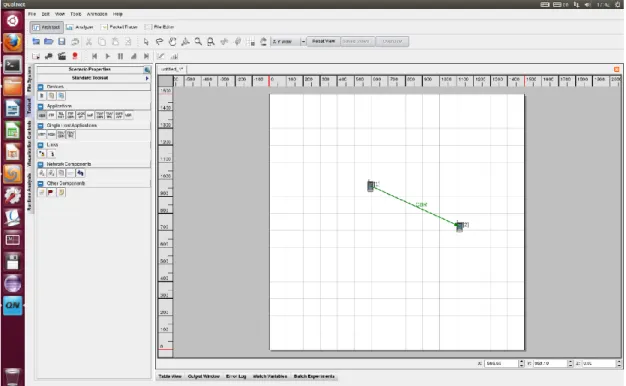Open the Error Log tab
The image size is (626, 386).
point(236,376)
